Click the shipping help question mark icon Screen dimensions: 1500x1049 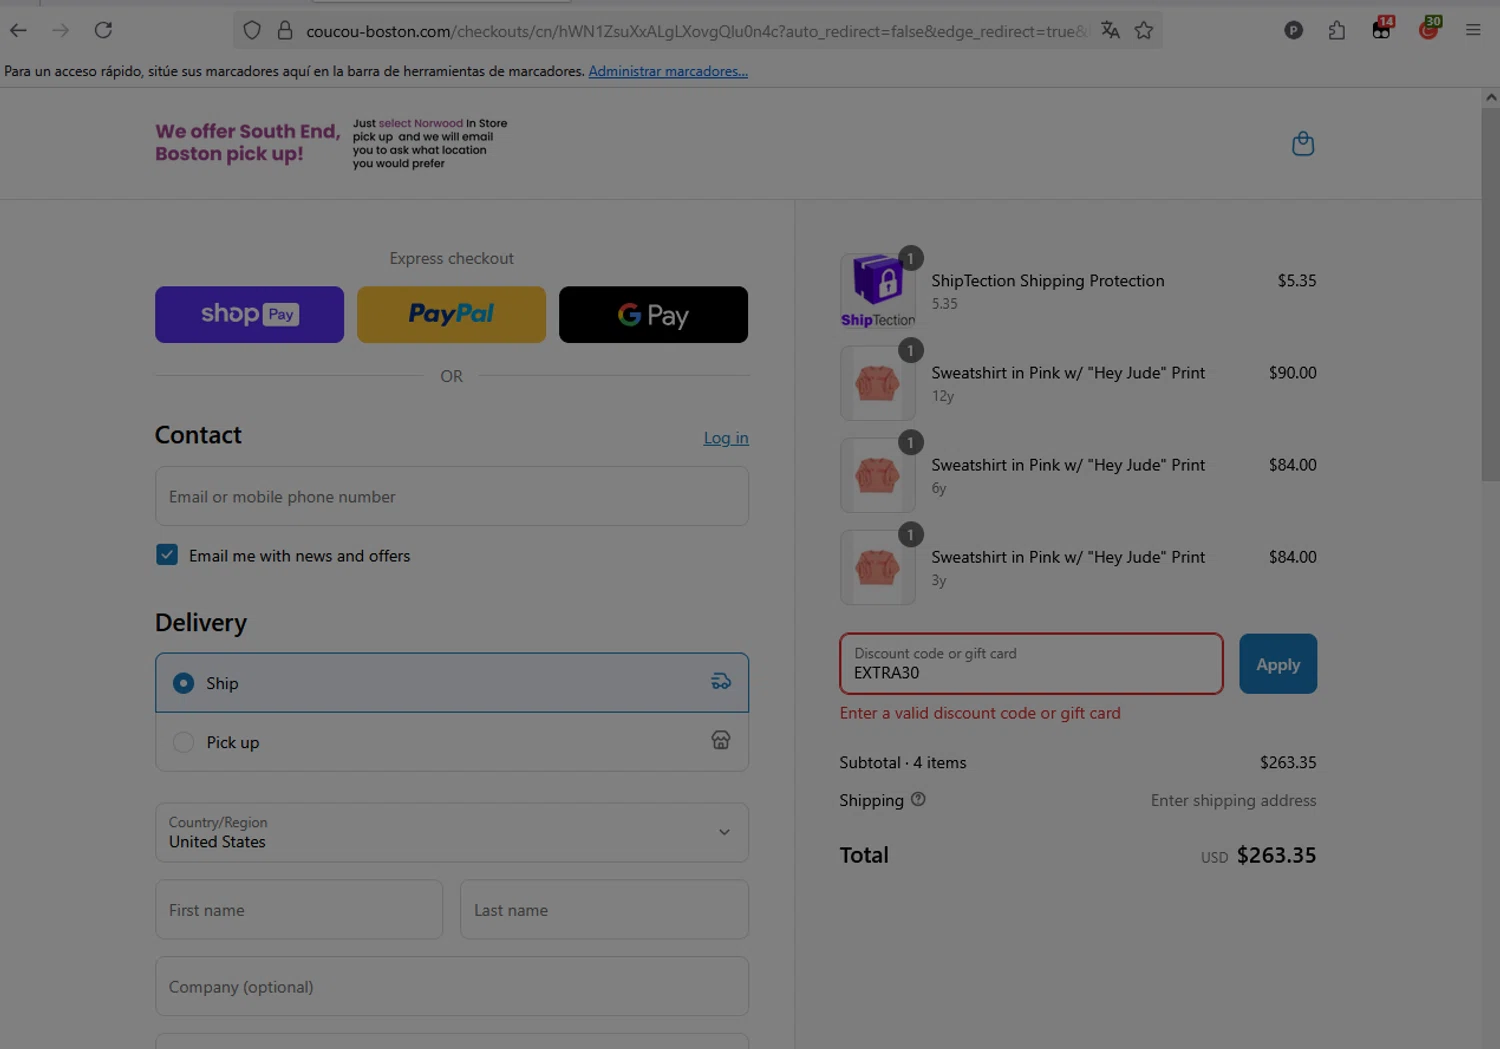[918, 799]
